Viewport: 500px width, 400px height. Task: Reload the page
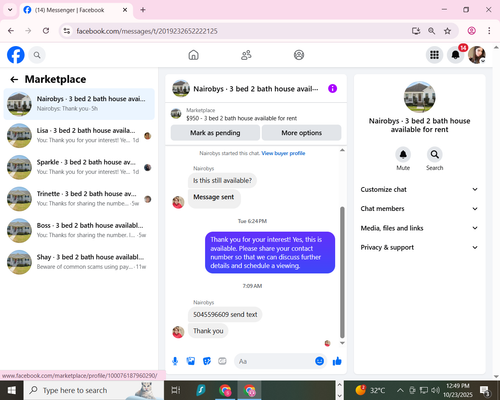[x=46, y=31]
